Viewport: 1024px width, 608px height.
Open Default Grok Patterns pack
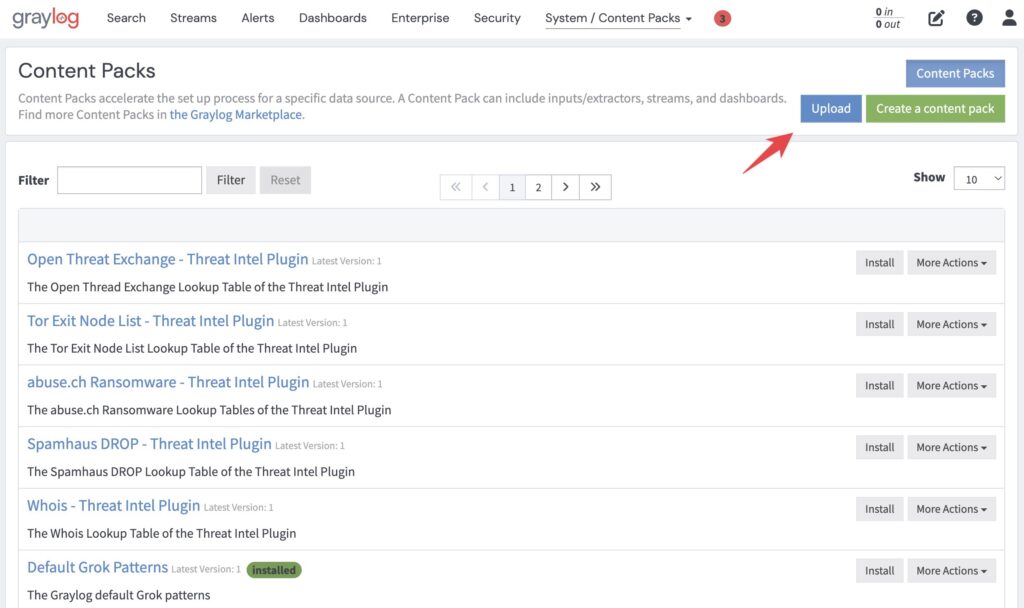click(97, 567)
